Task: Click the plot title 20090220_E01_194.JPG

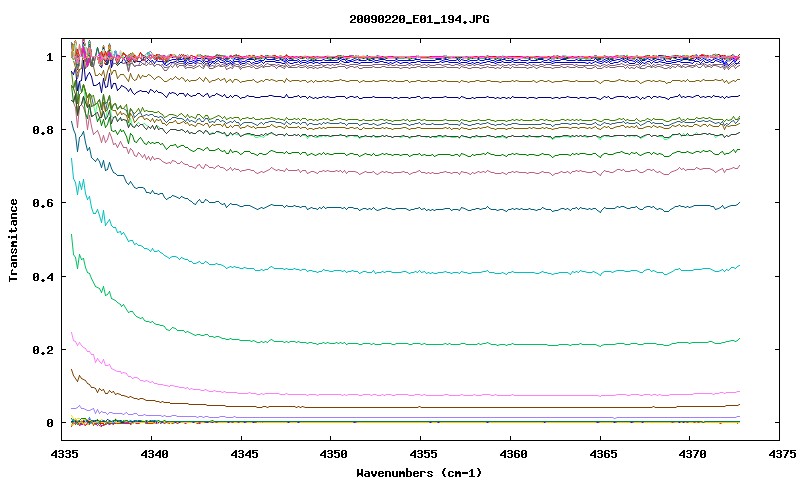Action: pos(419,19)
